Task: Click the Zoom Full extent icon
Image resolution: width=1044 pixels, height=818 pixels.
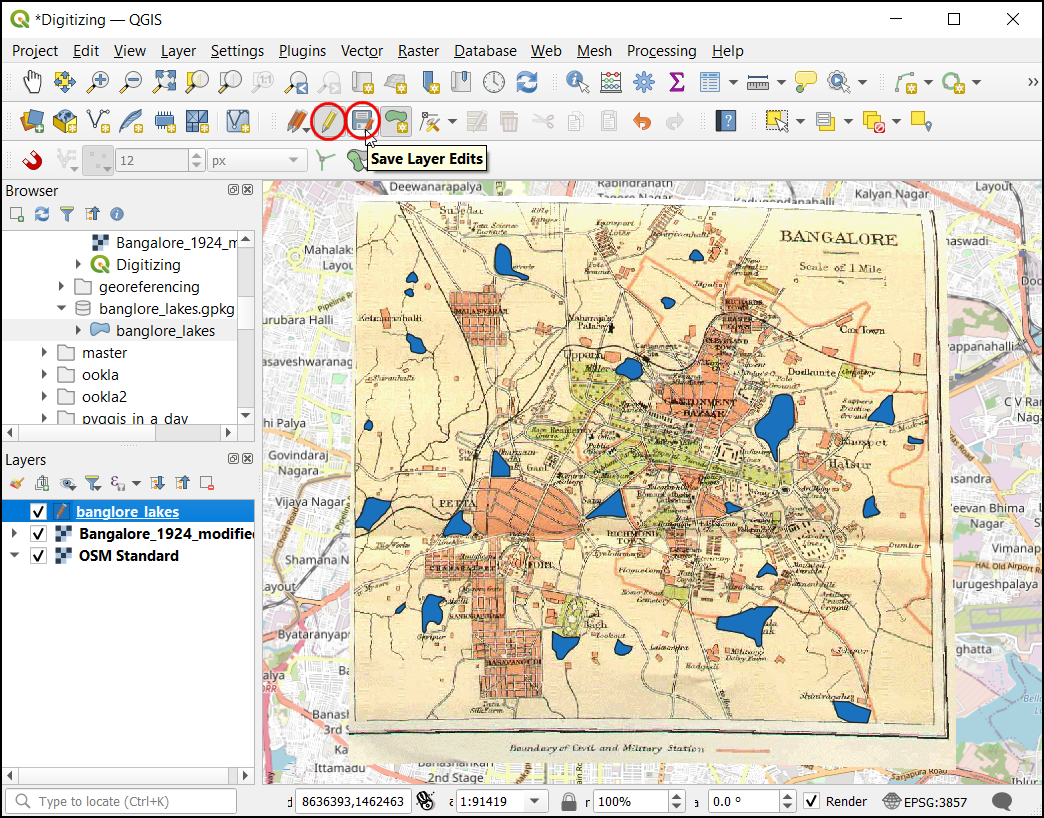Action: click(x=164, y=83)
